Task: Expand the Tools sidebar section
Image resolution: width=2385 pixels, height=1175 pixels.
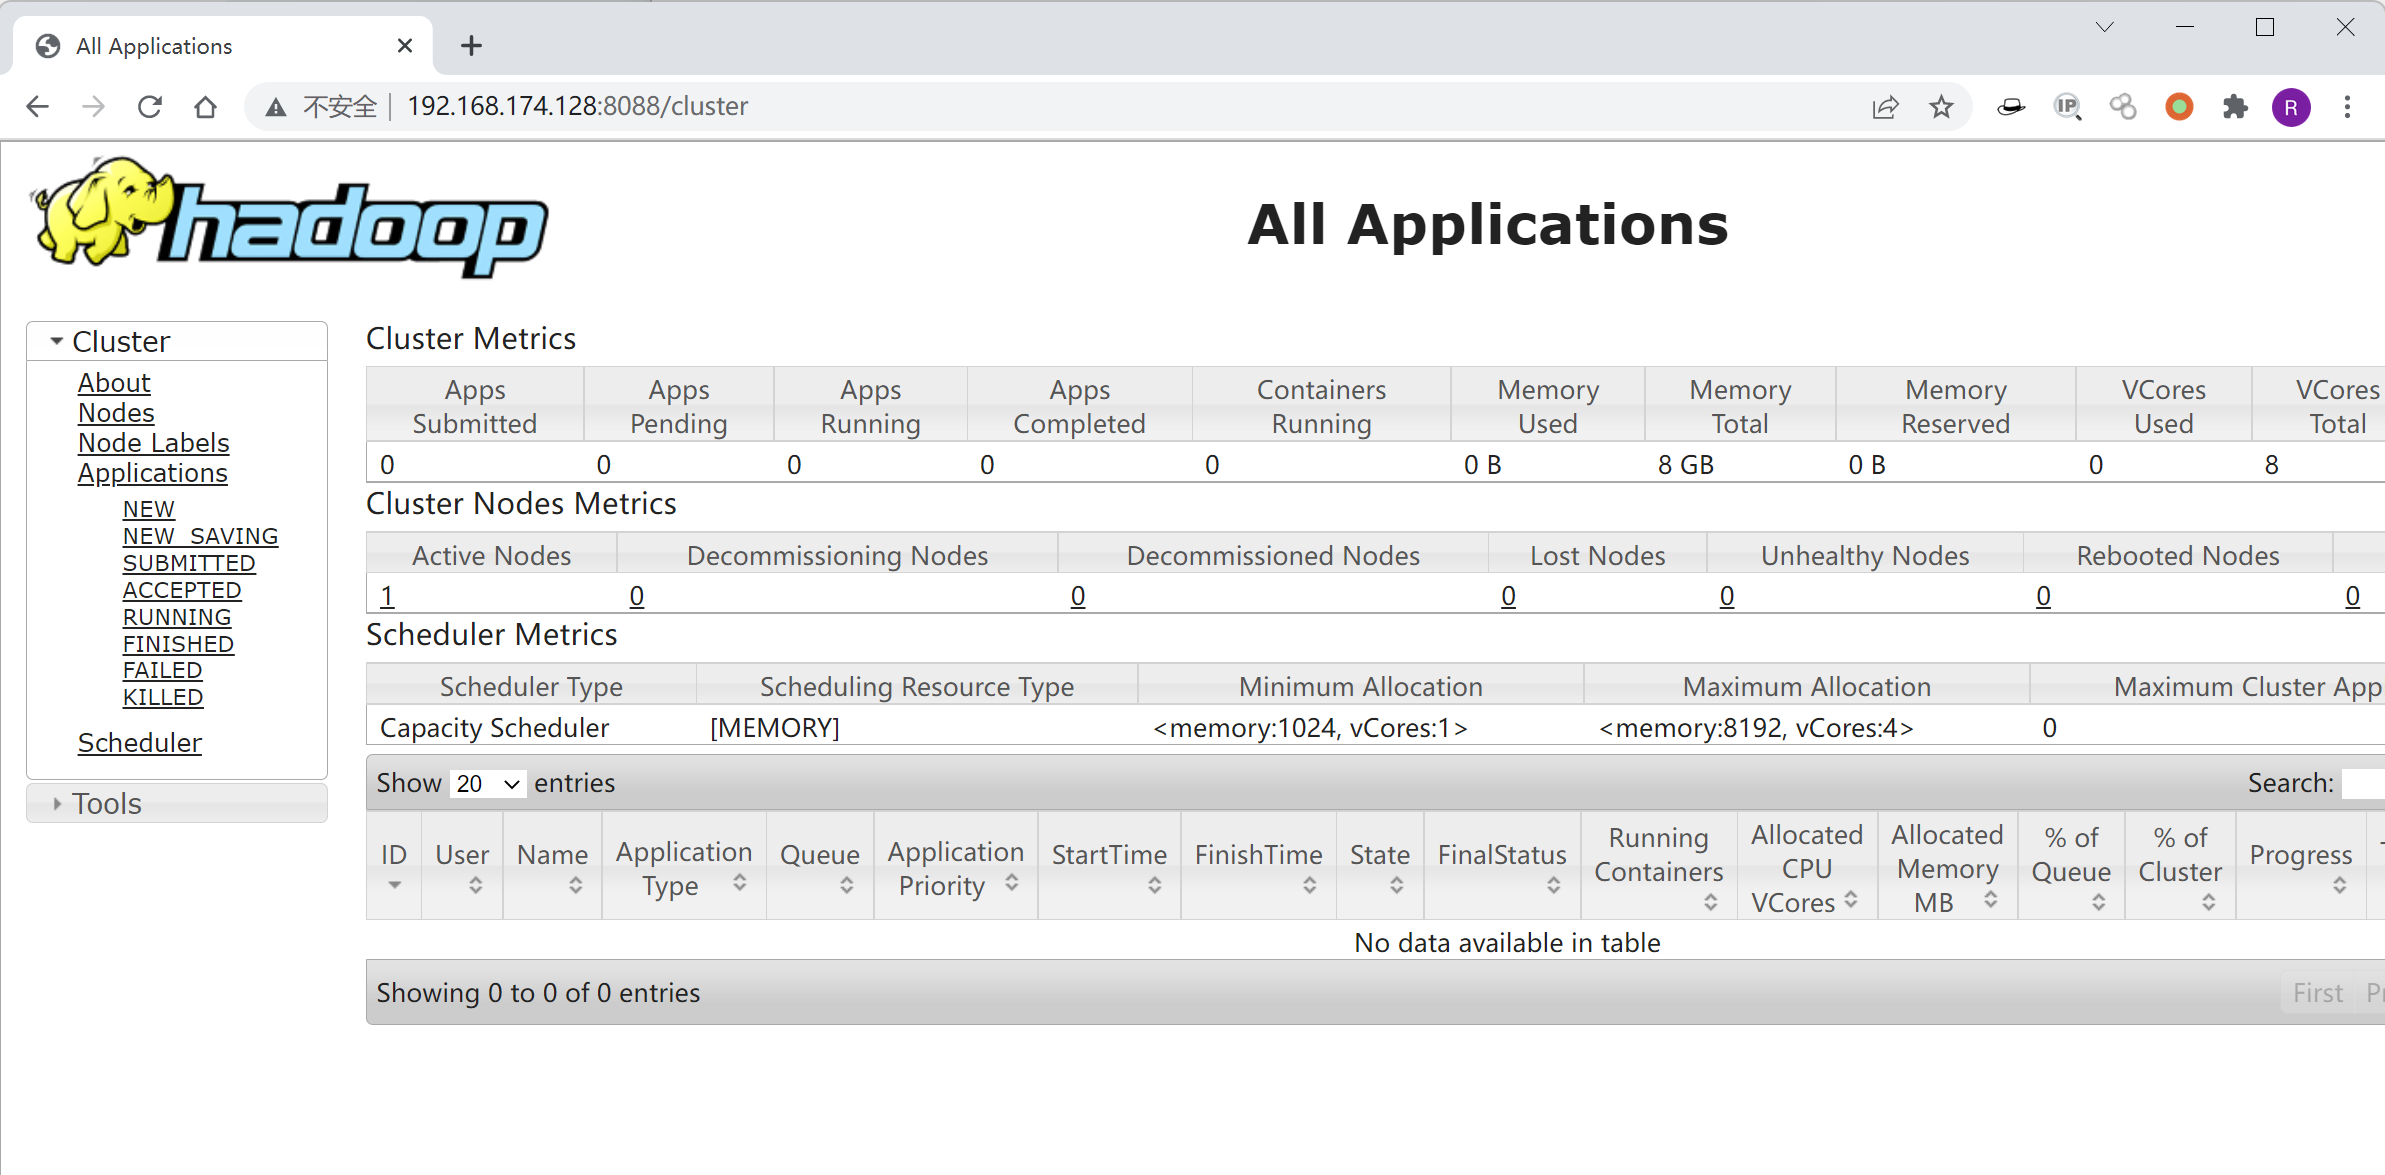Action: (x=106, y=804)
